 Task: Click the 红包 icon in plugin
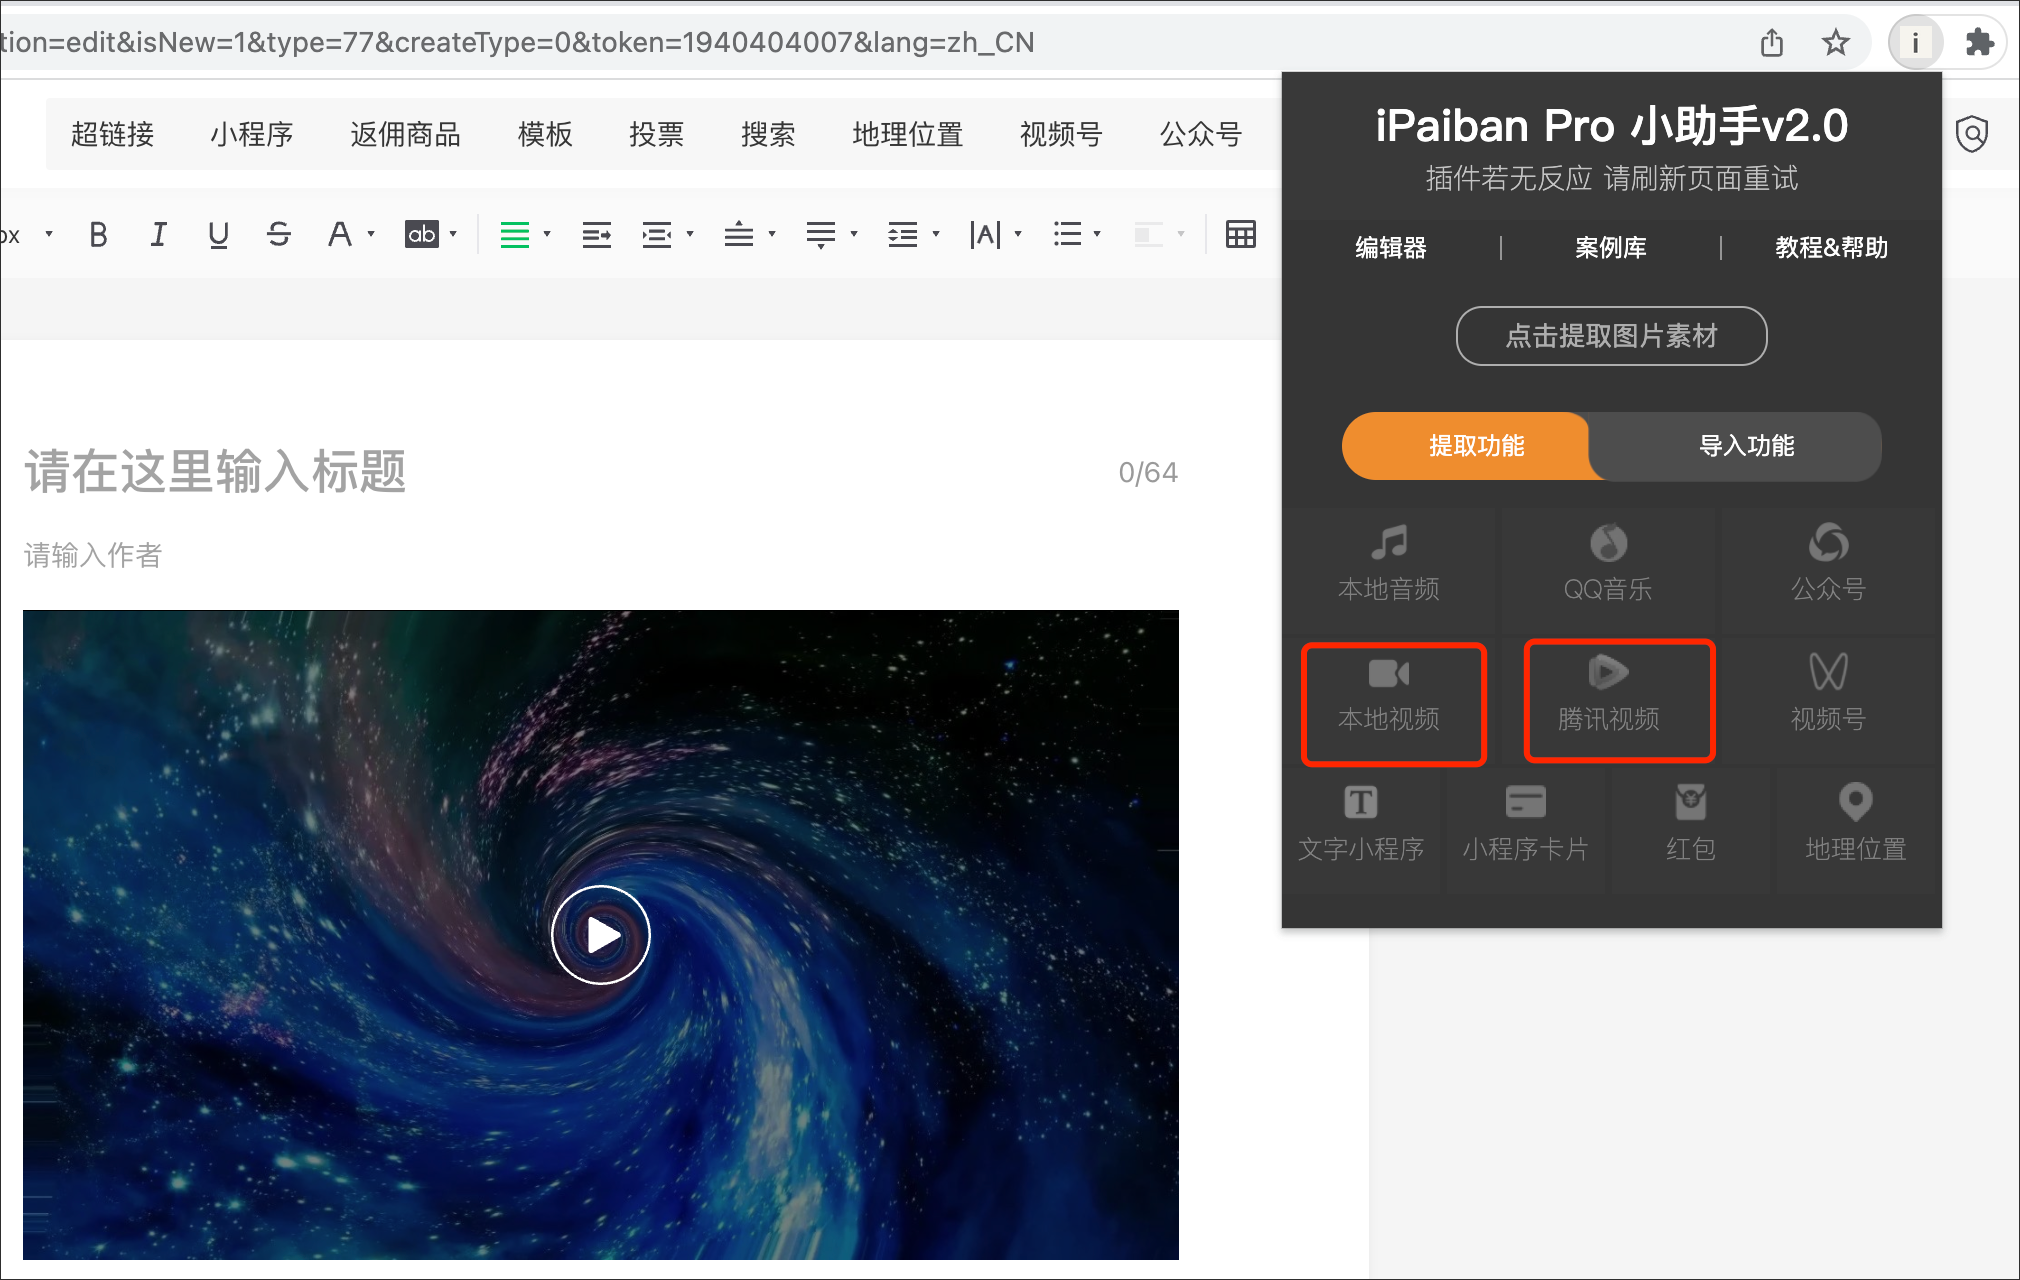pyautogui.click(x=1690, y=802)
